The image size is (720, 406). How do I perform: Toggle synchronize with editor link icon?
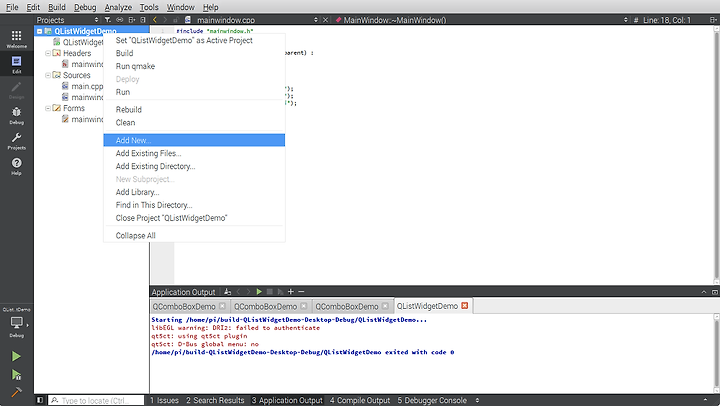pyautogui.click(x=119, y=20)
